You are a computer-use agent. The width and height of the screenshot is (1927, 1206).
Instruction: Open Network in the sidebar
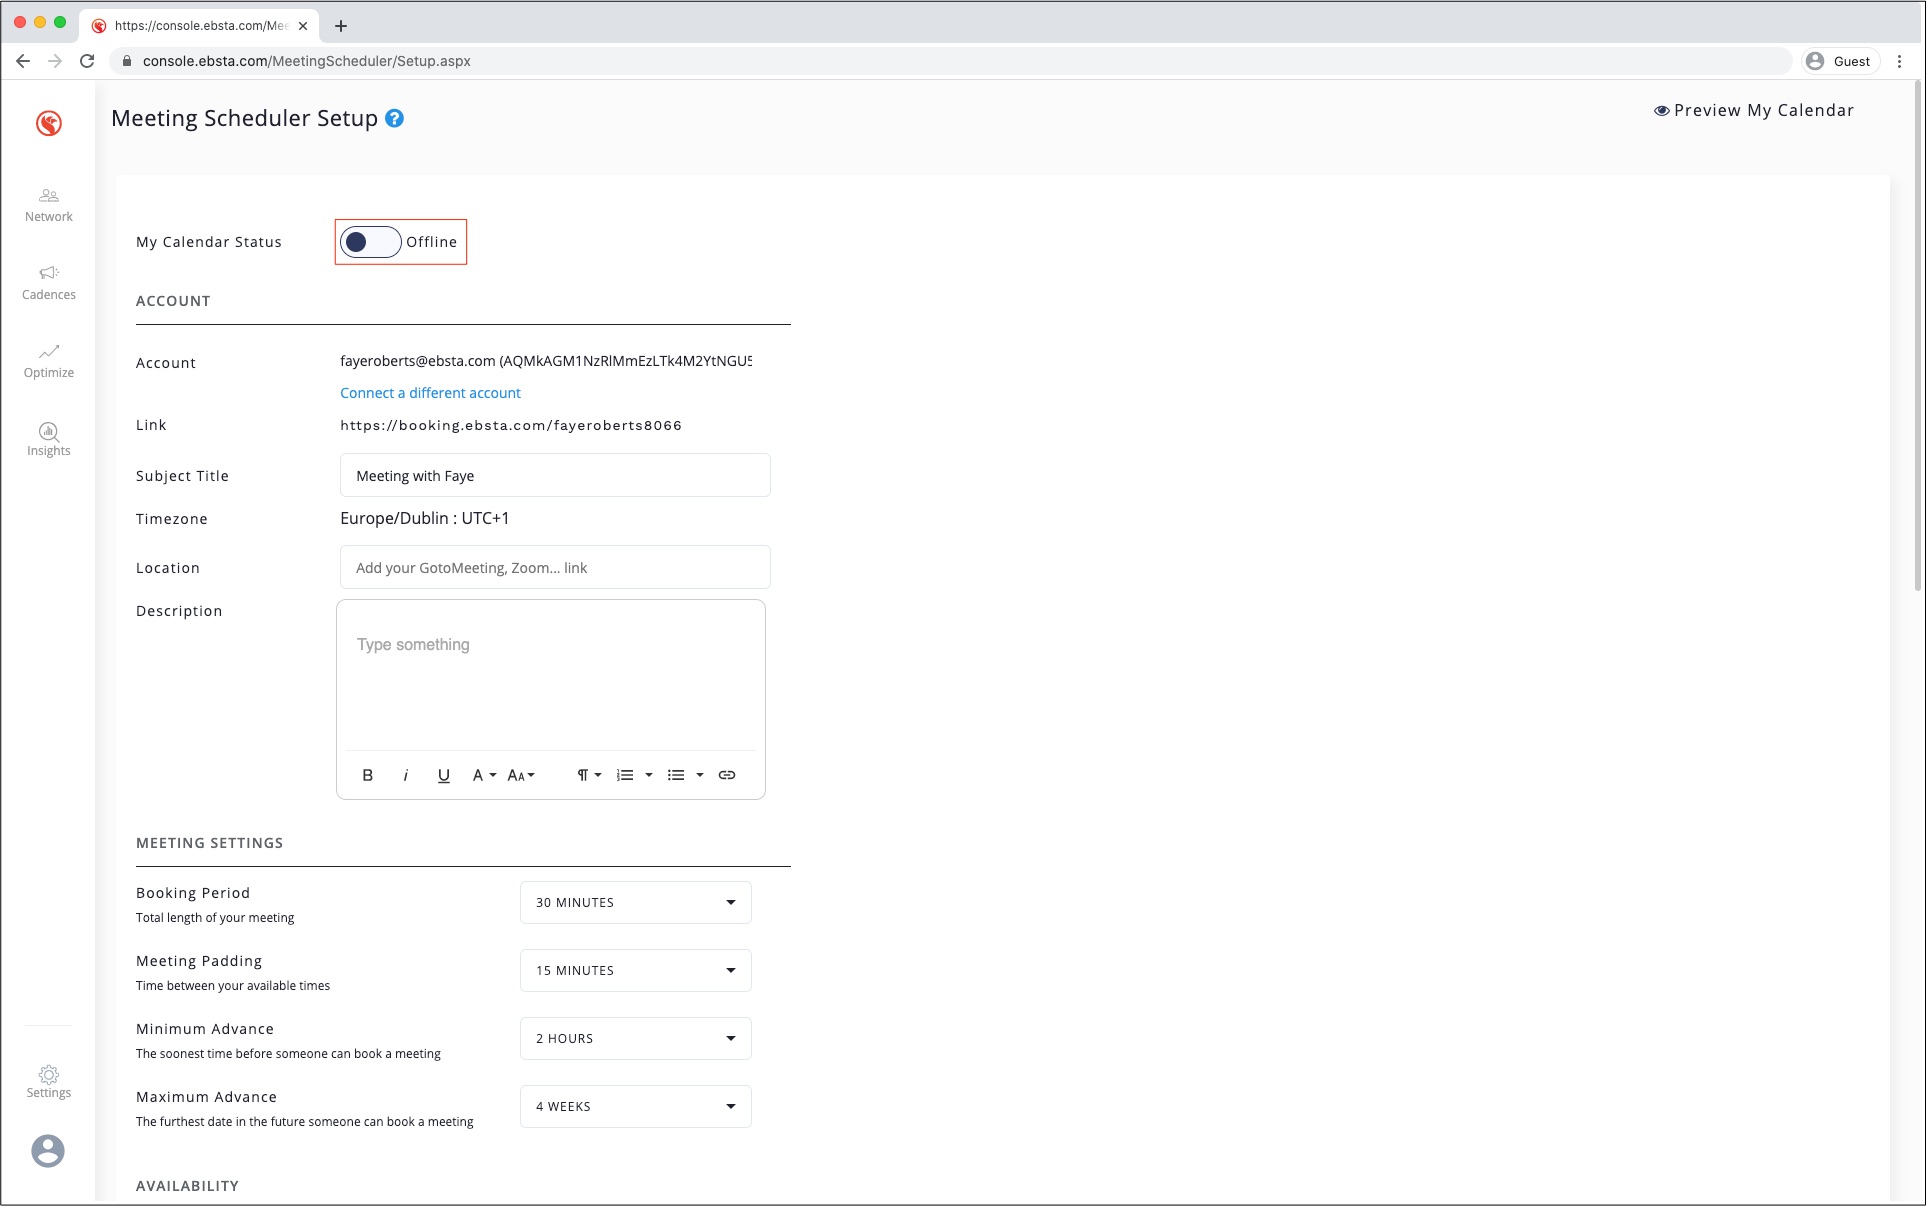click(x=48, y=205)
